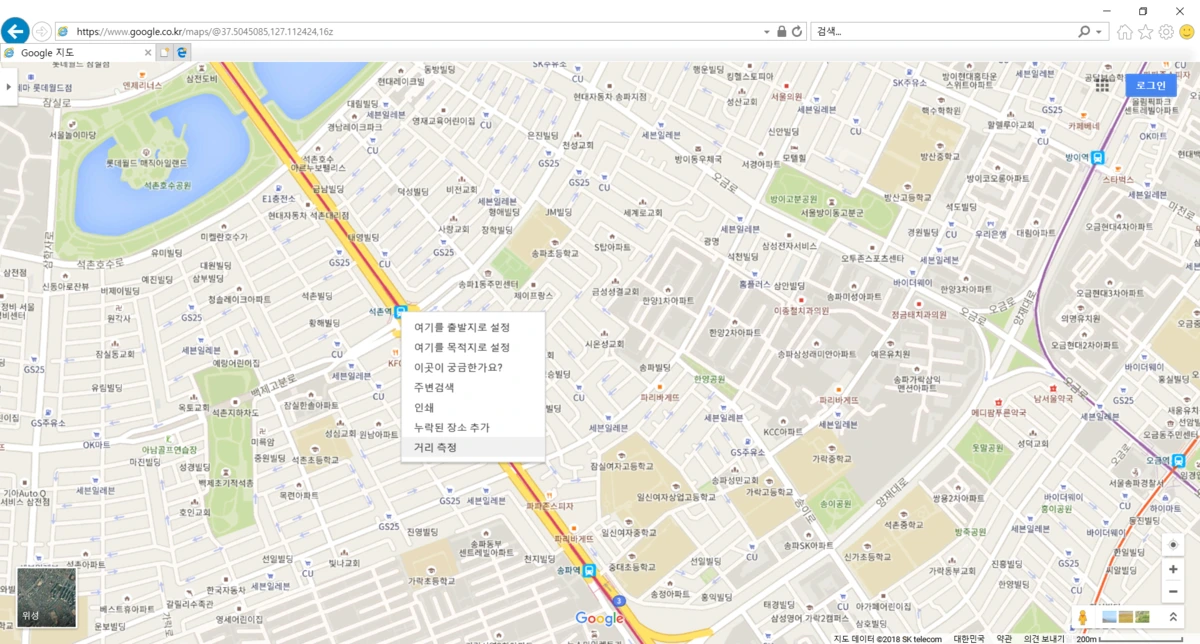
Task: Select 누락된 장소 추가 menu item
Action: 473,427
